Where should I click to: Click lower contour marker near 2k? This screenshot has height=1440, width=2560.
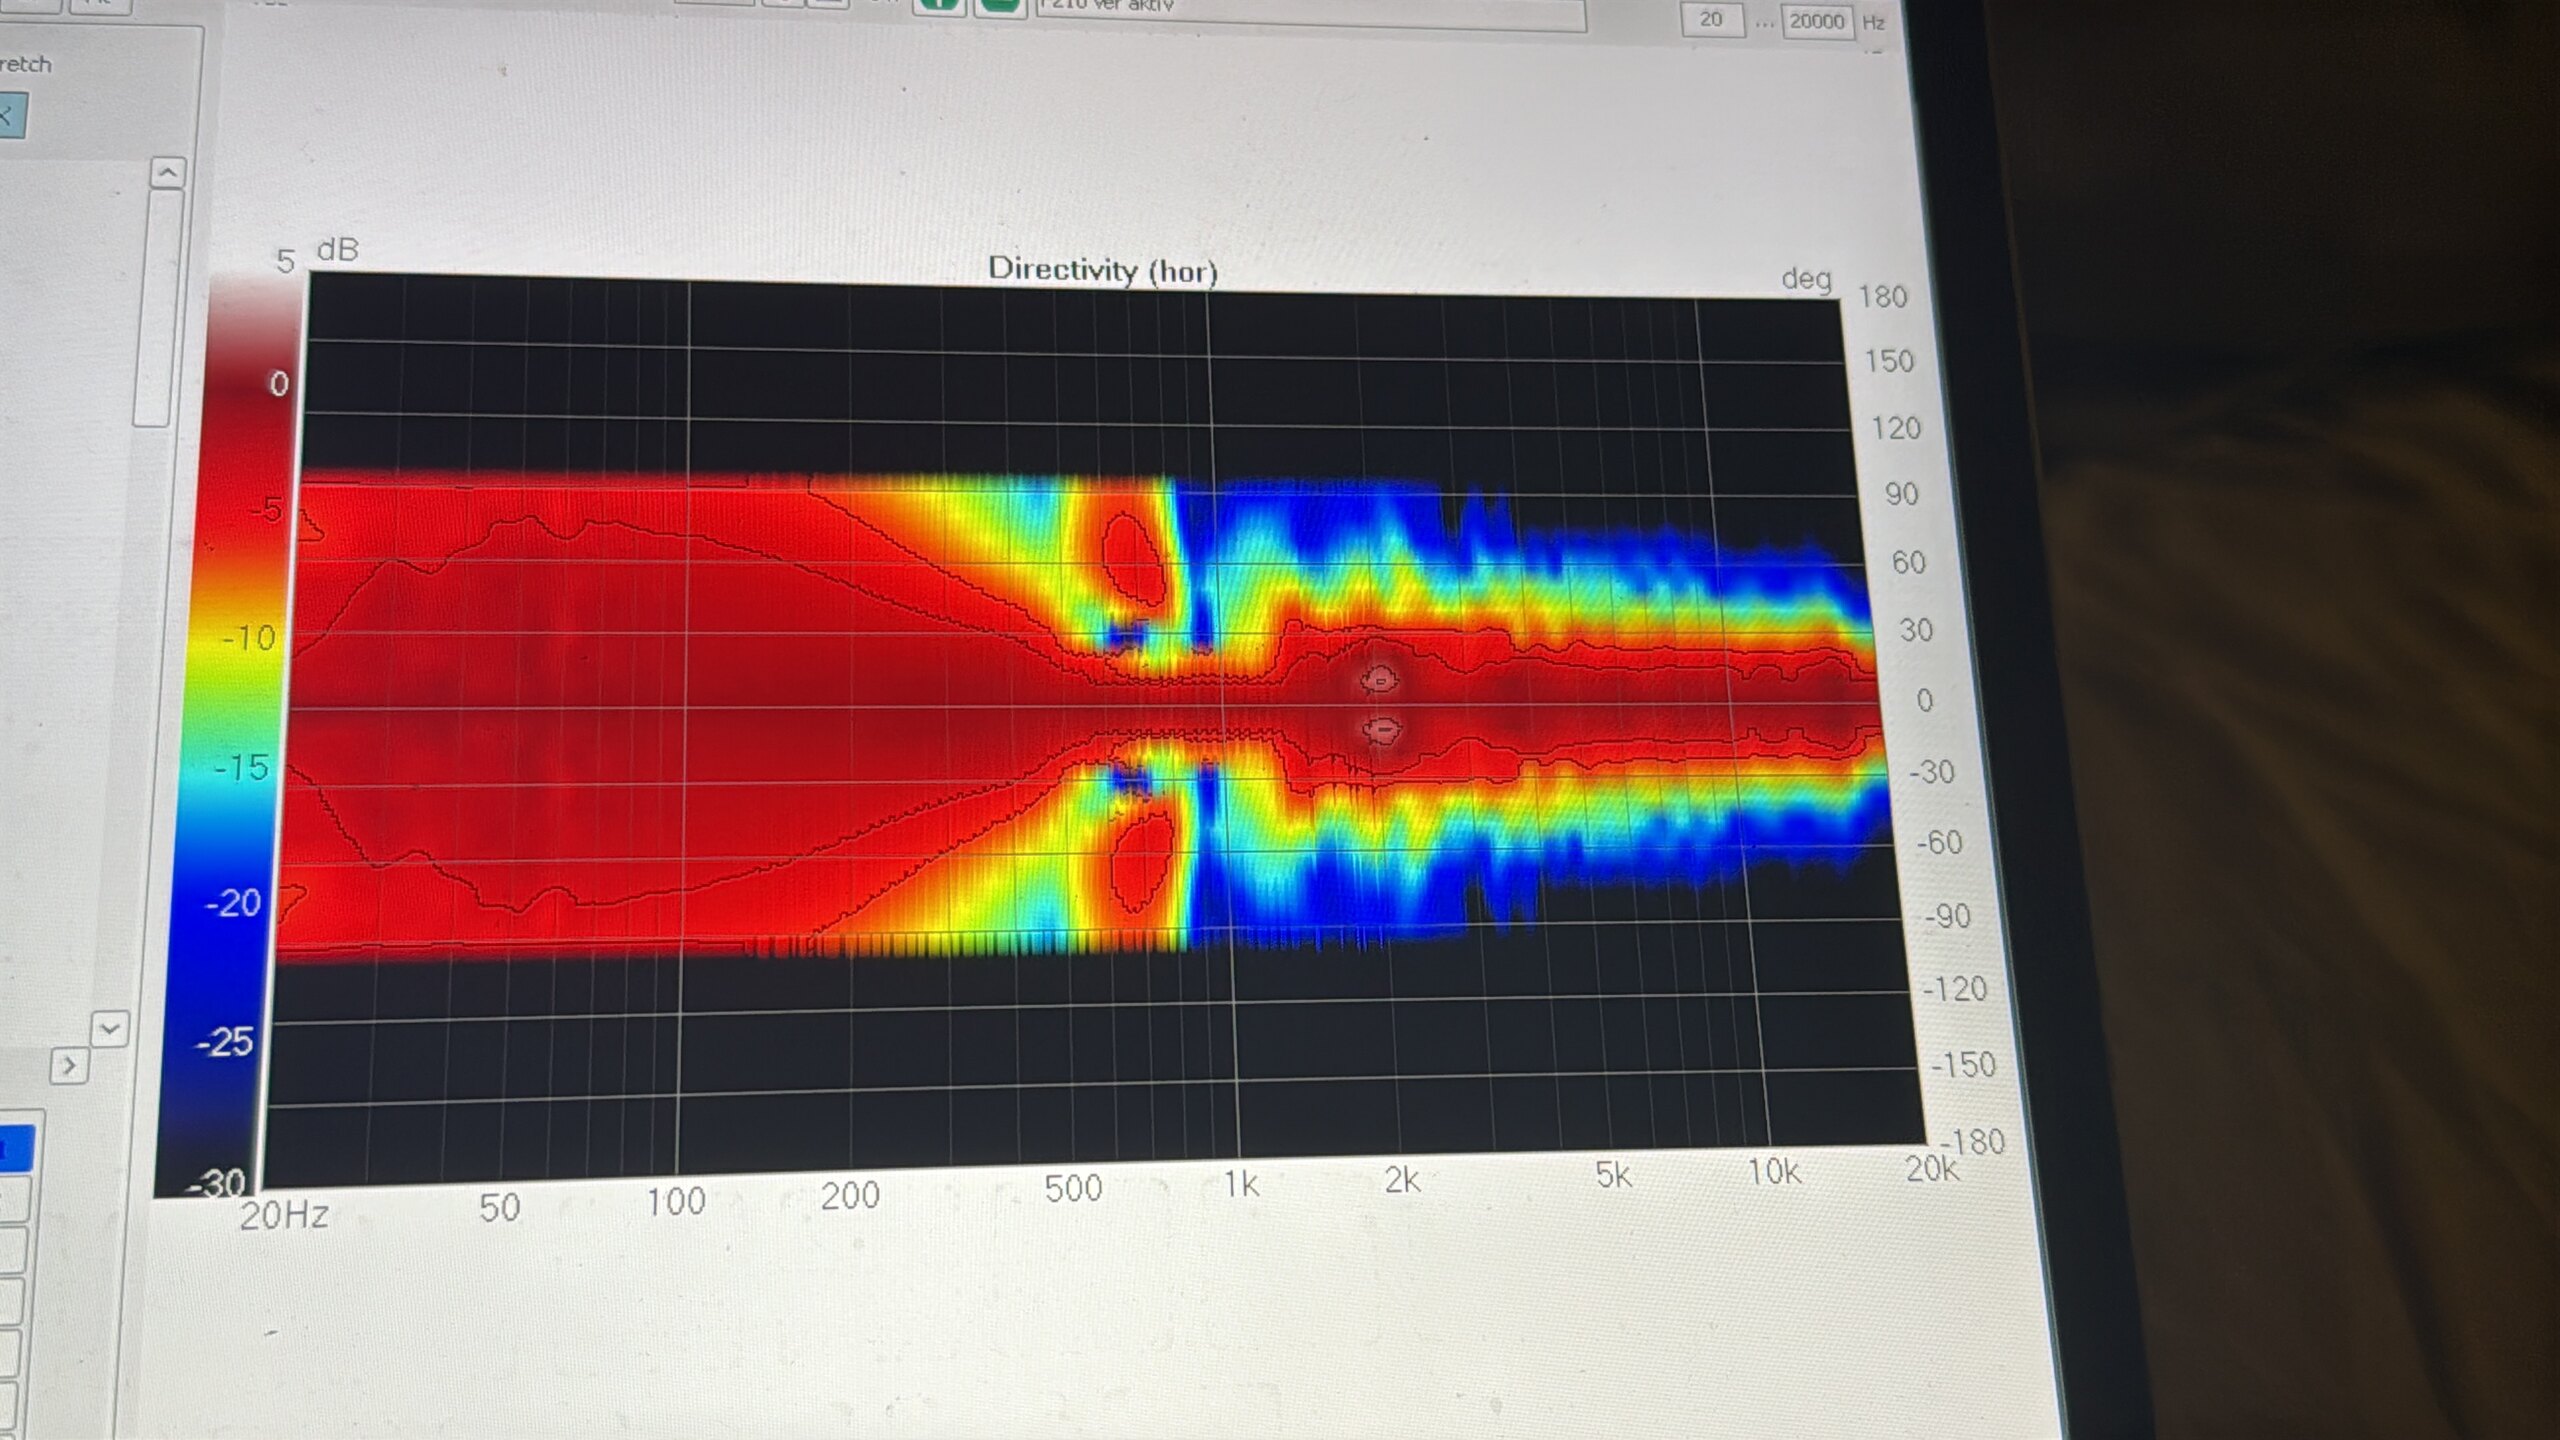(1381, 731)
